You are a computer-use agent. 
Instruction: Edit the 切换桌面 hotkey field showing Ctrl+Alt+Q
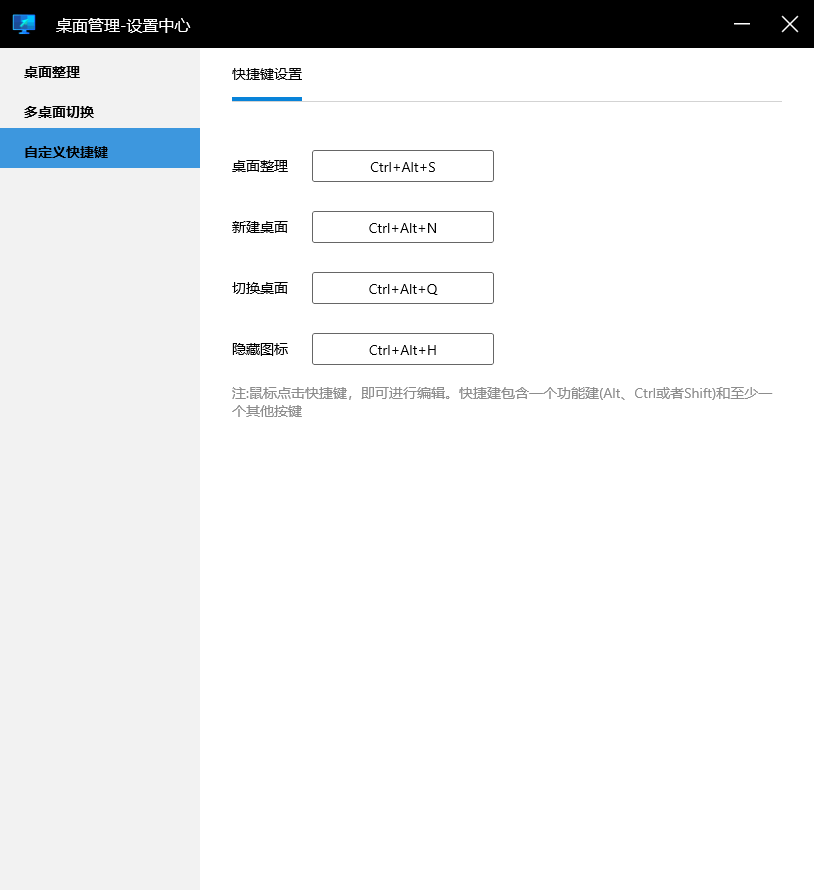point(402,288)
